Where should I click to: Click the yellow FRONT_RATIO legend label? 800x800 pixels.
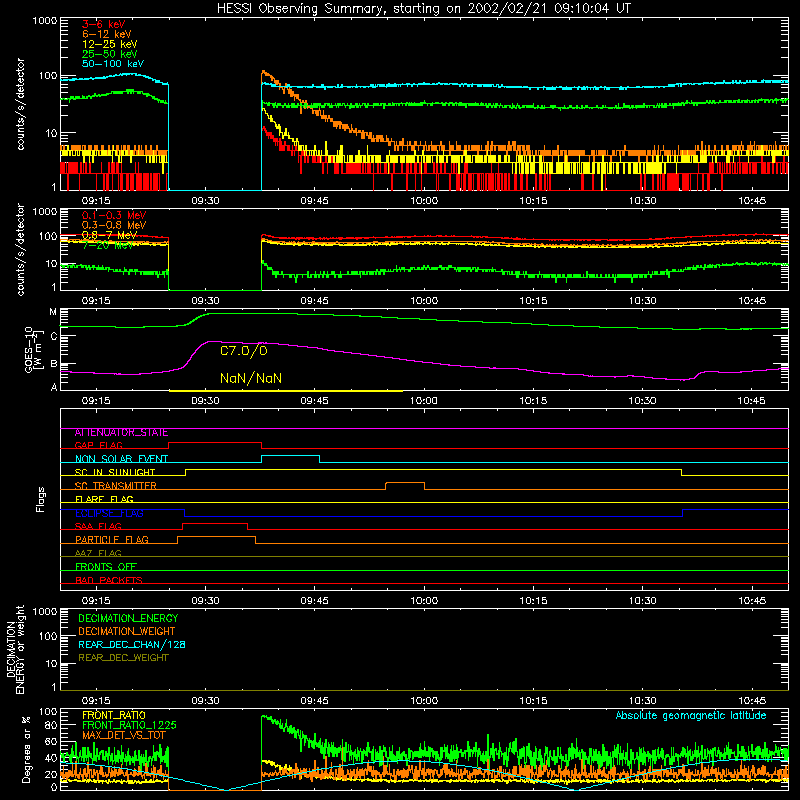(x=114, y=716)
